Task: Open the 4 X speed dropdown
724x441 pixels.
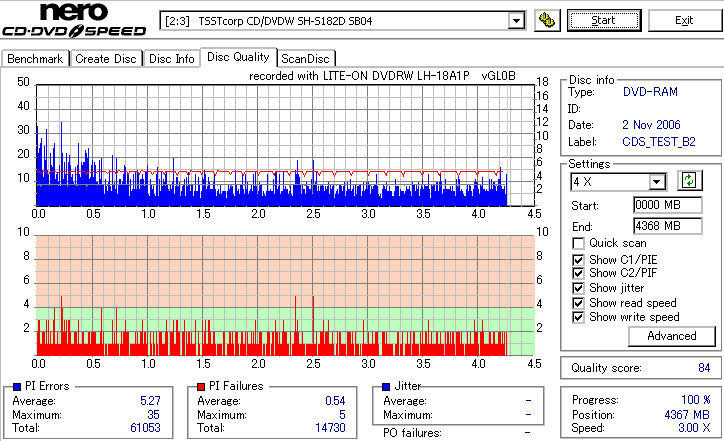Action: (656, 182)
